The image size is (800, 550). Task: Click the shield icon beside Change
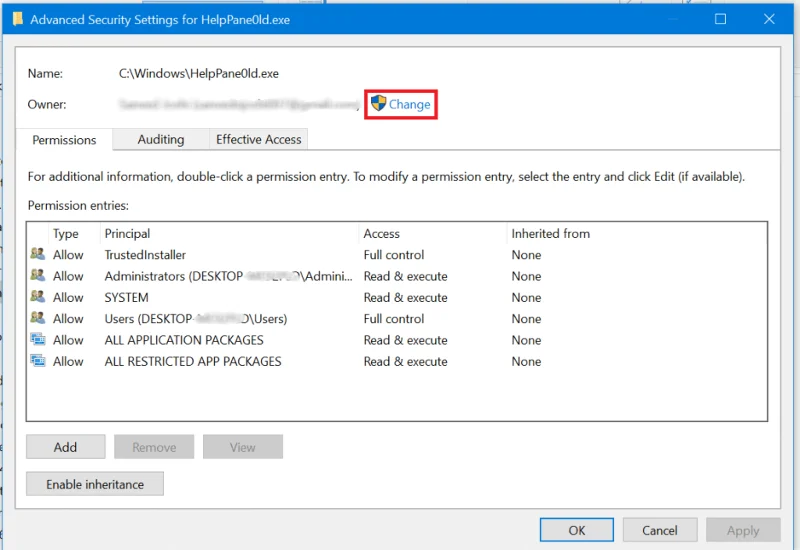tap(378, 103)
